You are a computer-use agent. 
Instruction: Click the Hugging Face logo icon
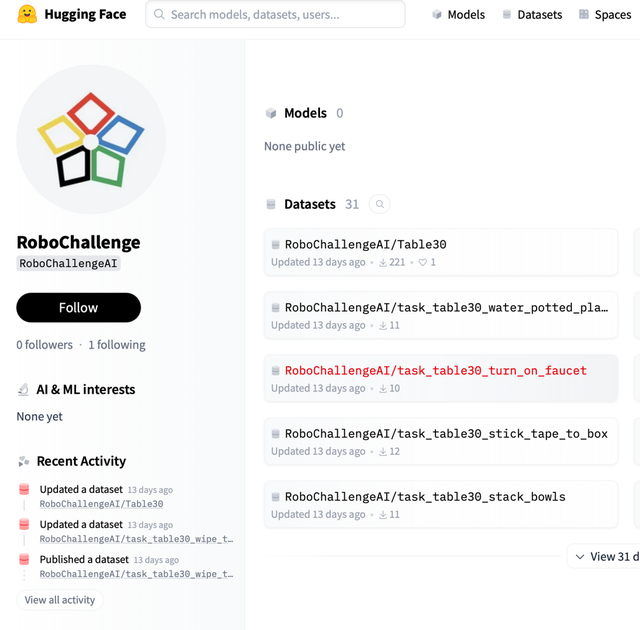(27, 15)
